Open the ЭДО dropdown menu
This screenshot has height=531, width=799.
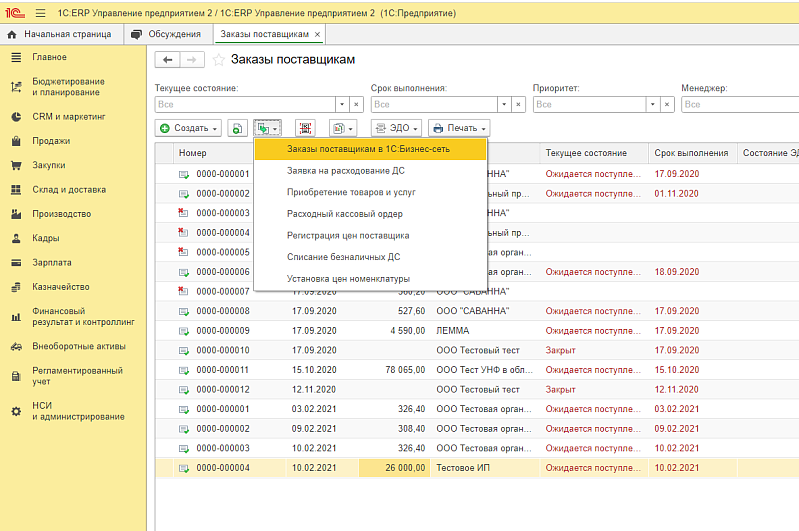[396, 128]
